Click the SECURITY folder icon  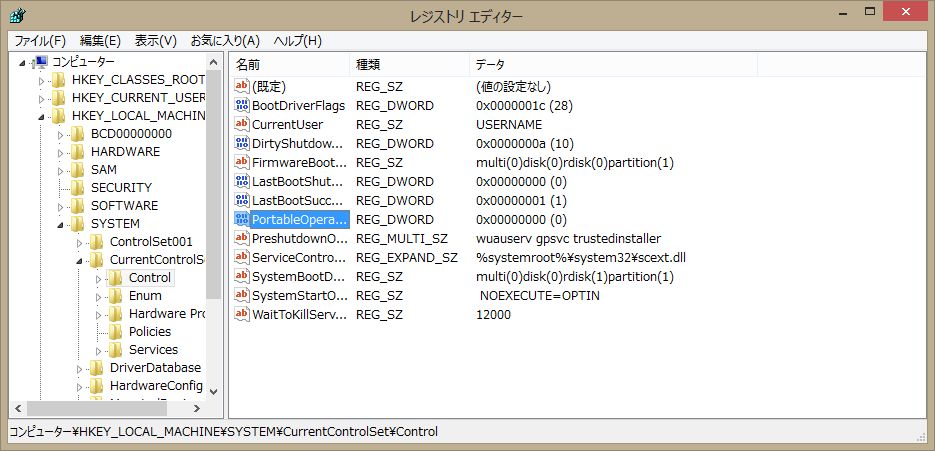78,188
